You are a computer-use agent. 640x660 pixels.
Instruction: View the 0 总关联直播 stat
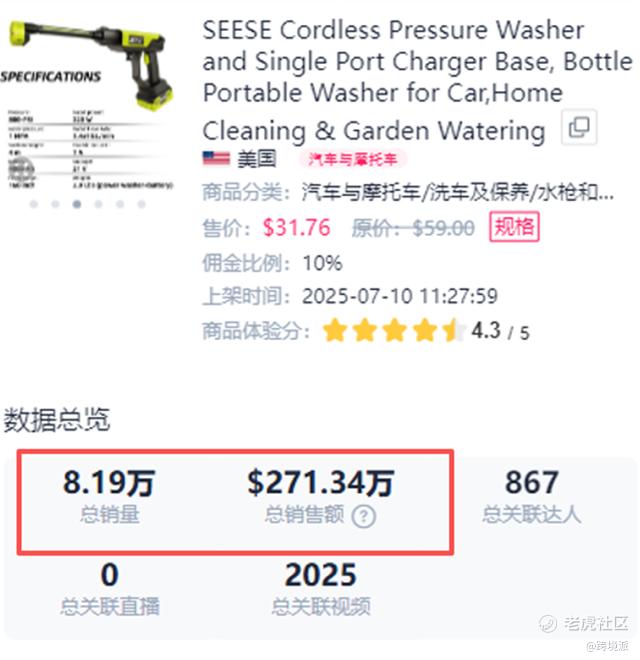pyautogui.click(x=109, y=588)
